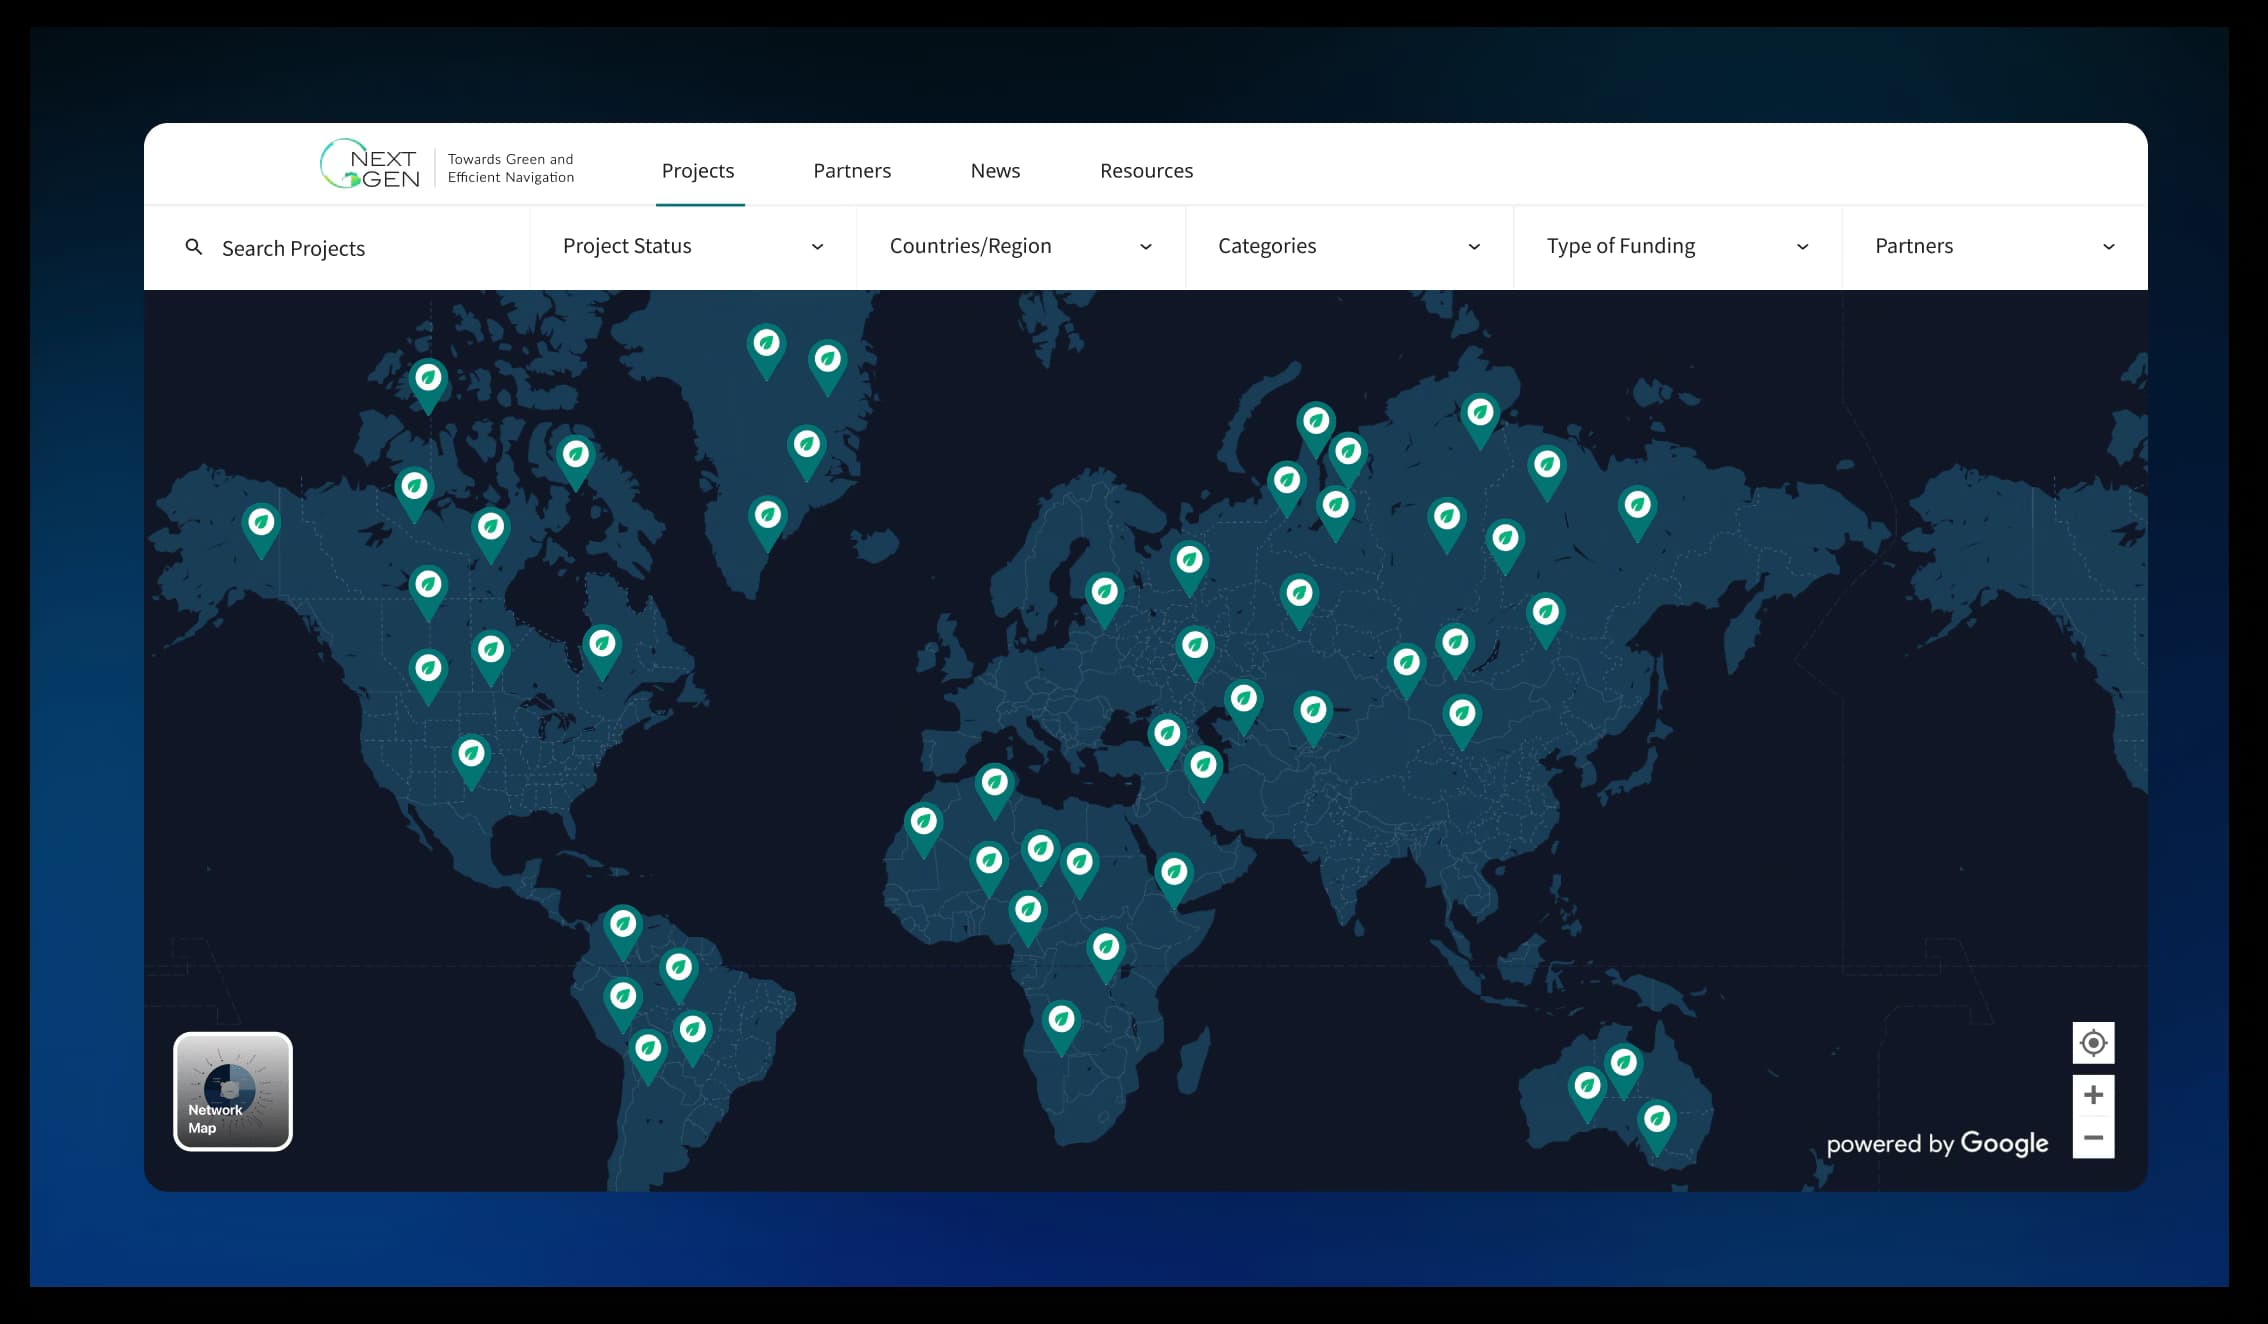Open the Type of Funding dropdown
The height and width of the screenshot is (1324, 2268).
pos(1803,246)
